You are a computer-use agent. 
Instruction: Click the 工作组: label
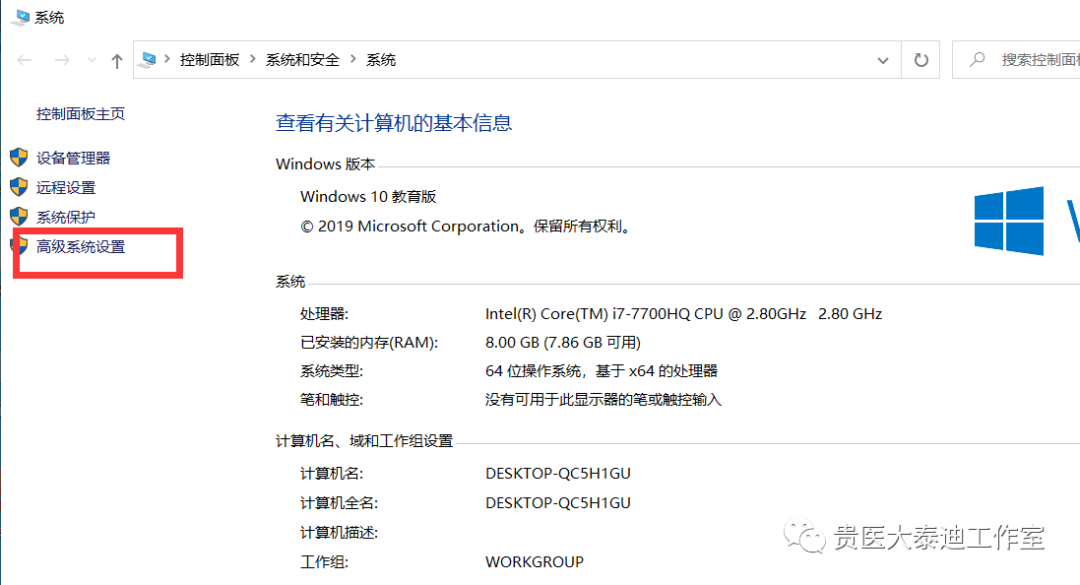[x=324, y=562]
